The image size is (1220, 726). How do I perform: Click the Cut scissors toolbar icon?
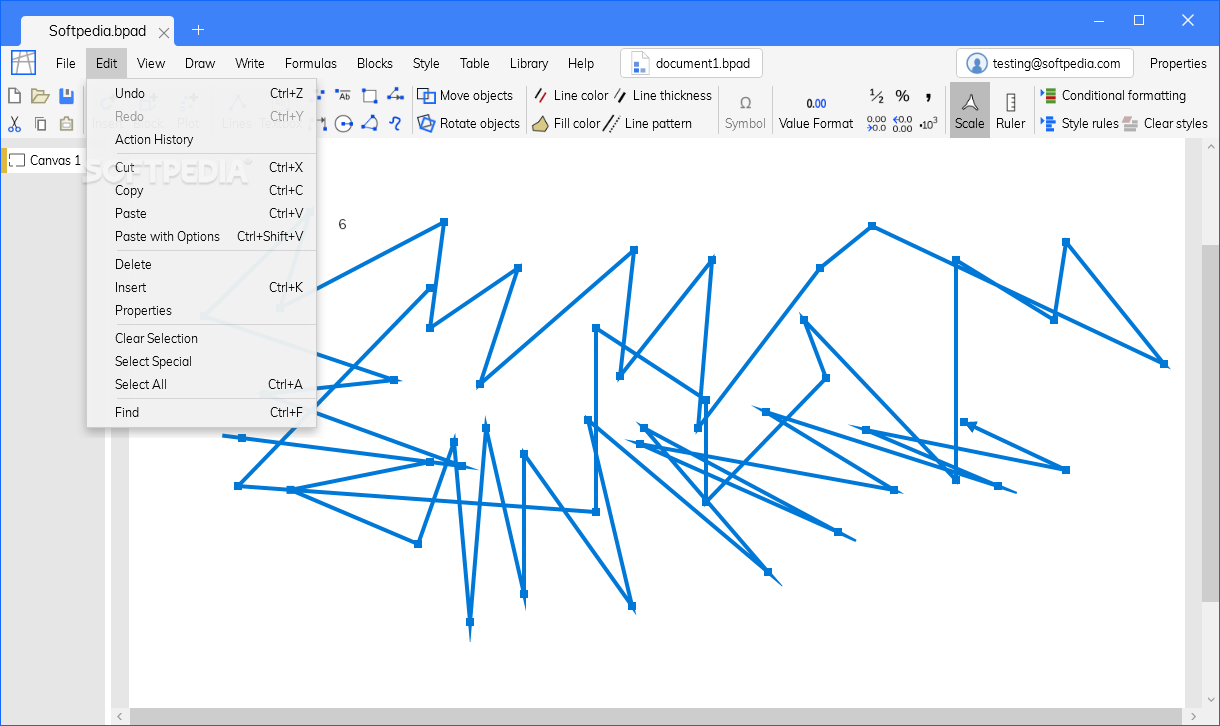pos(15,124)
